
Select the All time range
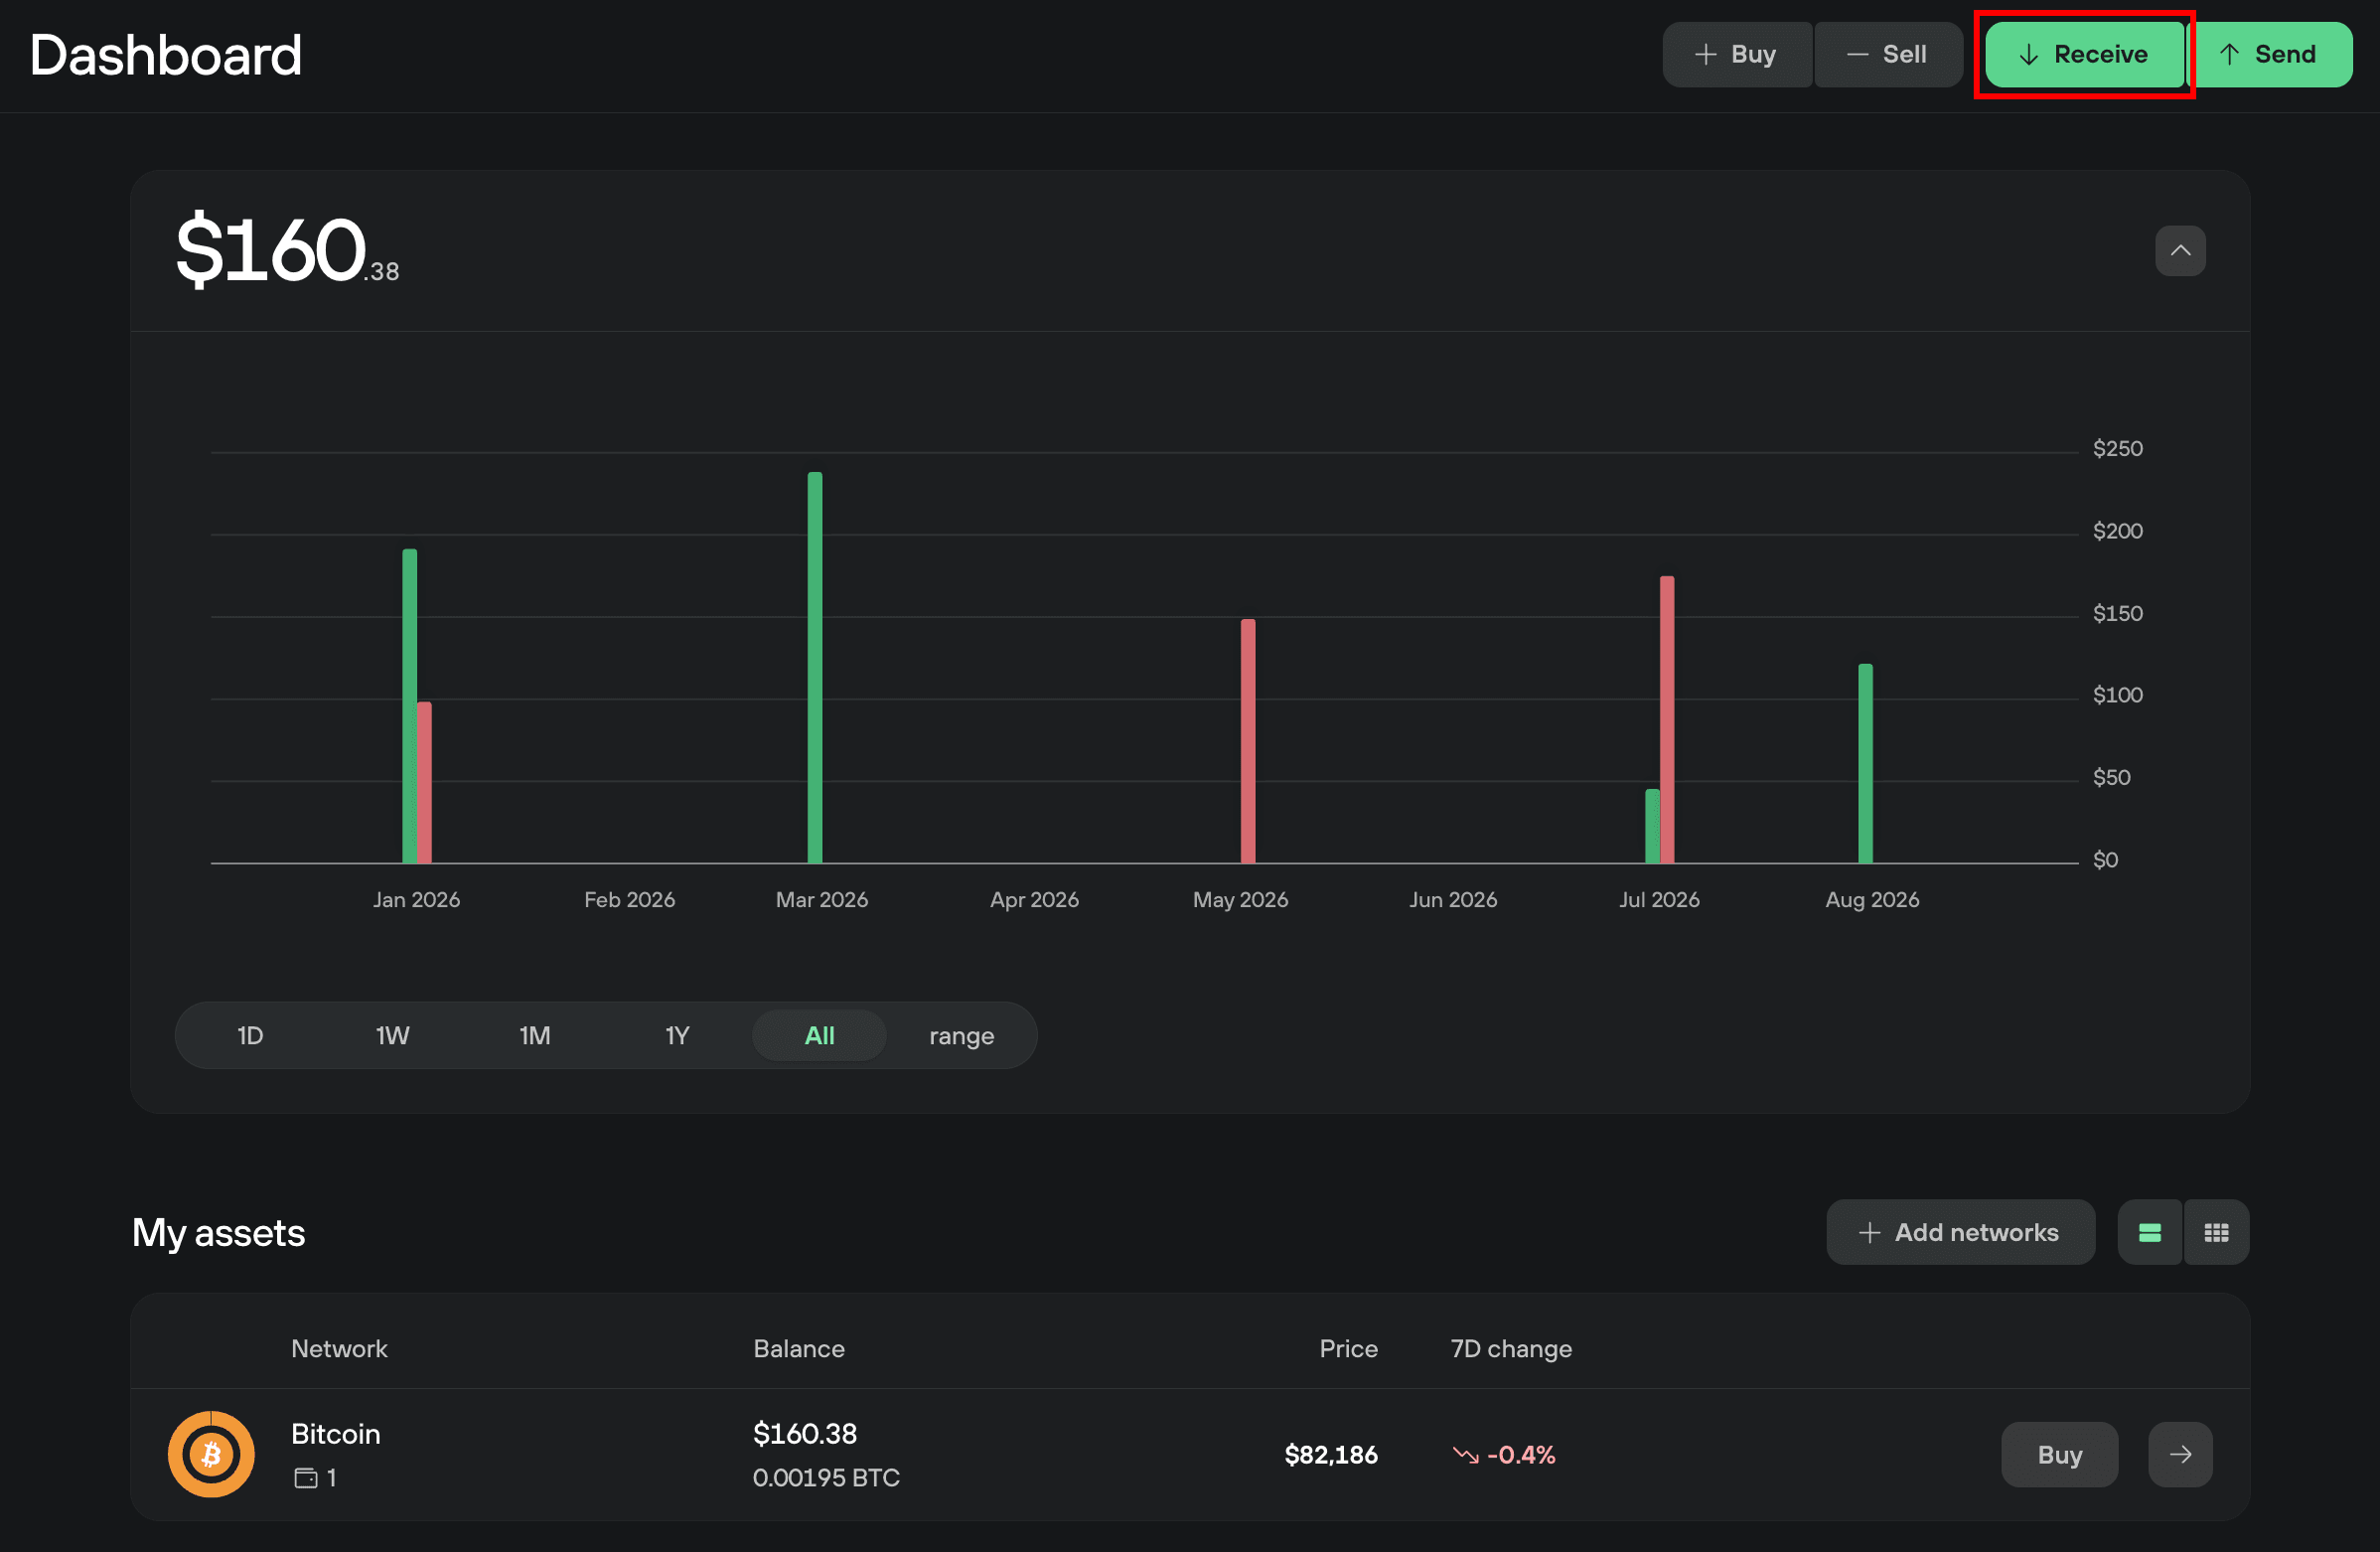pos(819,1035)
